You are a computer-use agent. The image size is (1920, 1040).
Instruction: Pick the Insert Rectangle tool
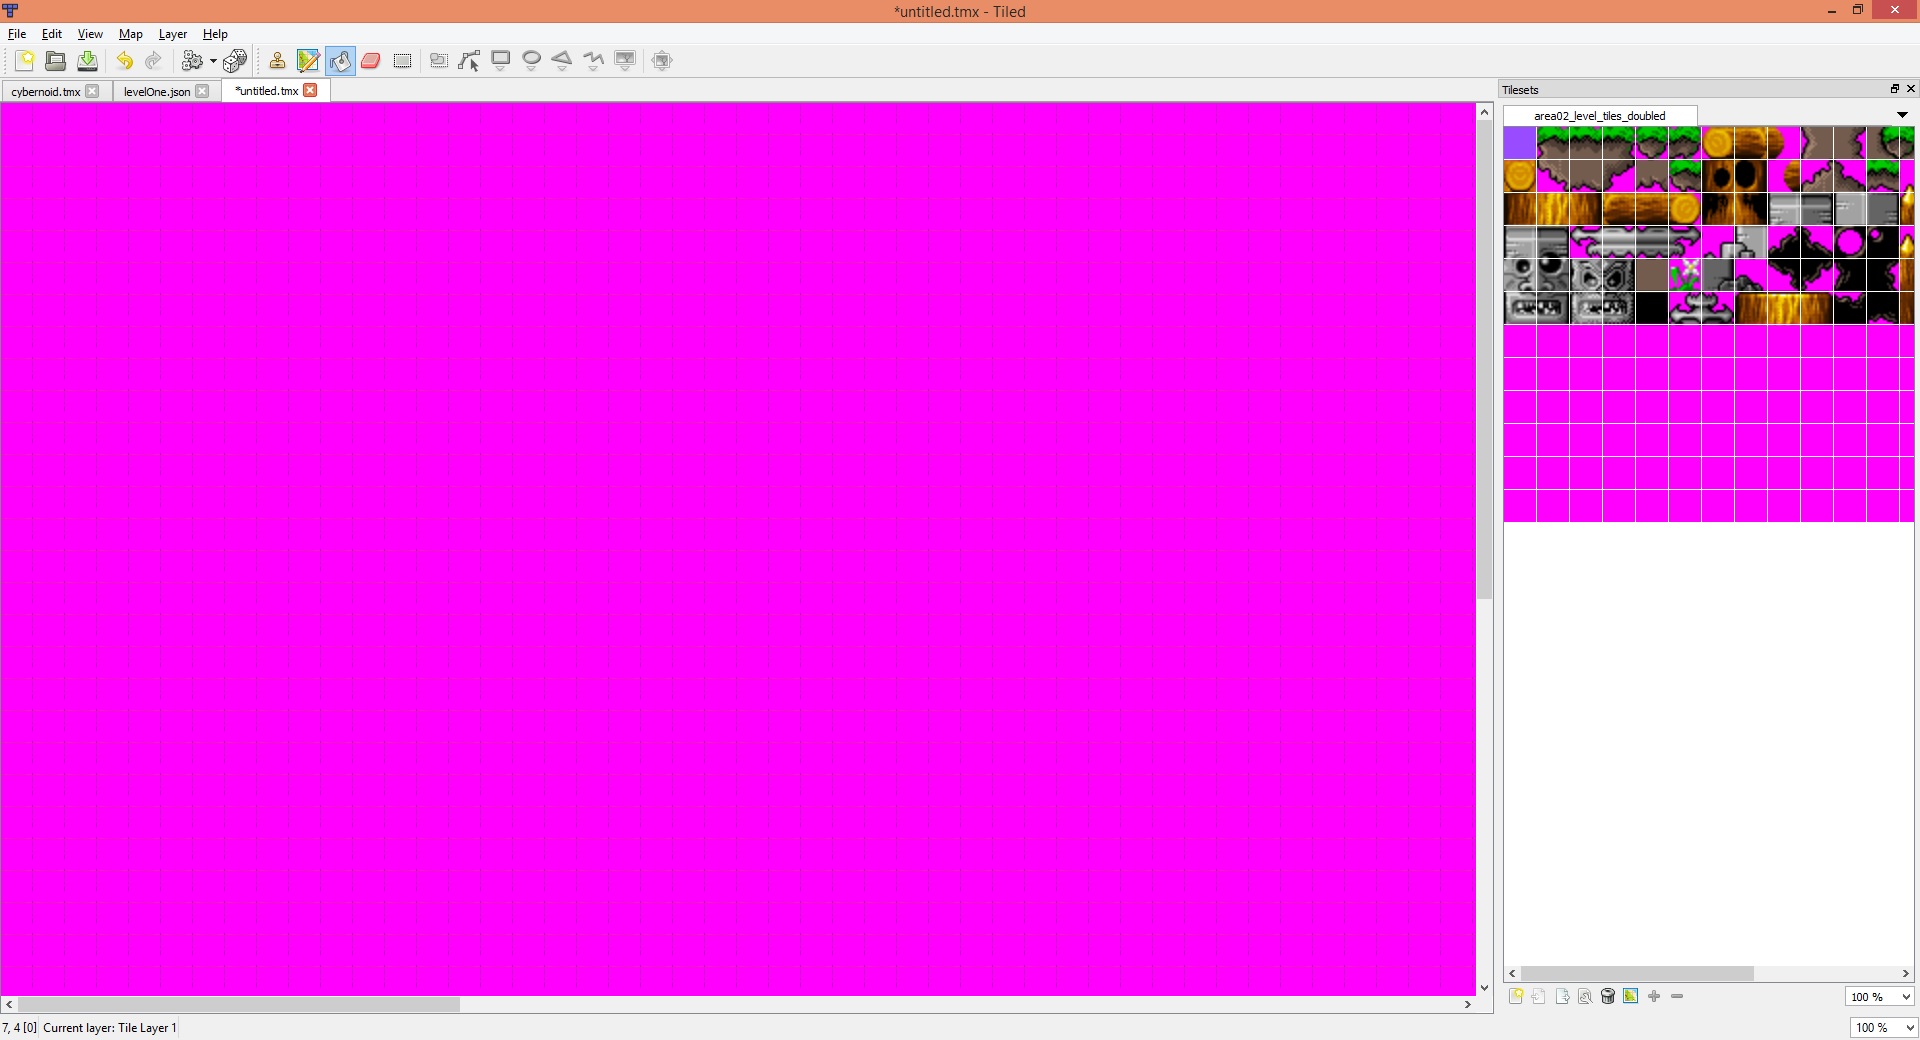[x=501, y=61]
